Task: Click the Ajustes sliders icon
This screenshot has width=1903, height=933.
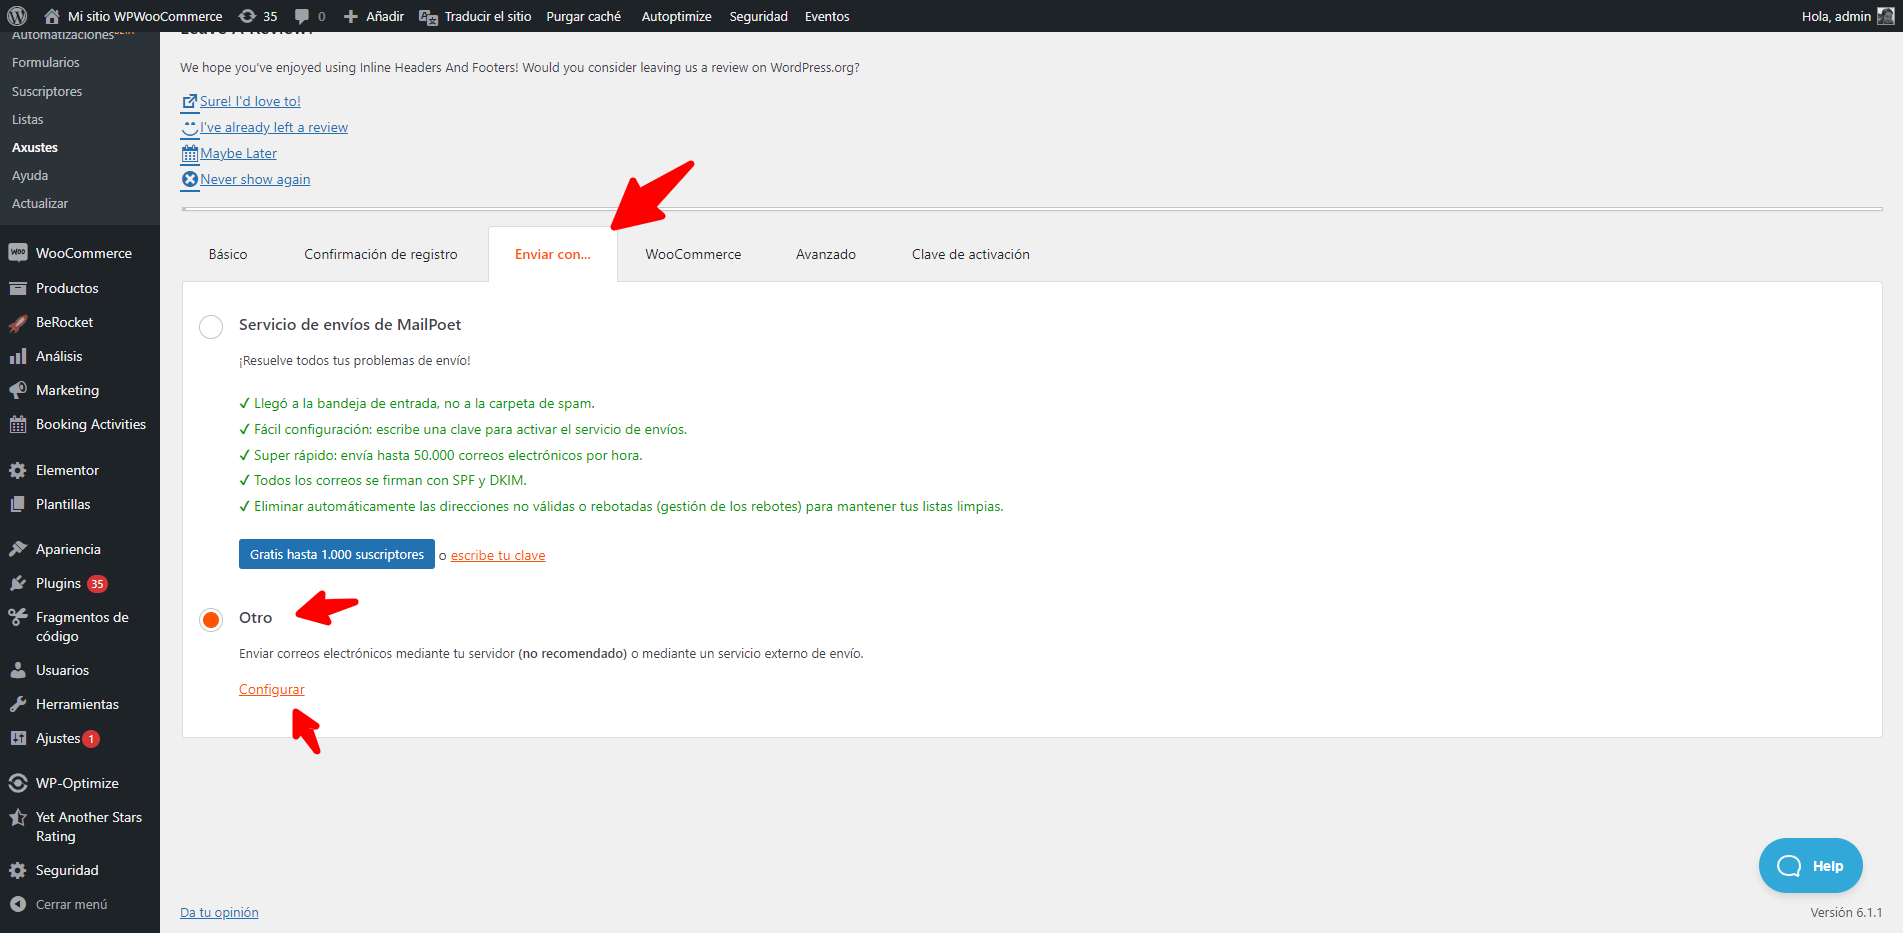Action: 18,738
